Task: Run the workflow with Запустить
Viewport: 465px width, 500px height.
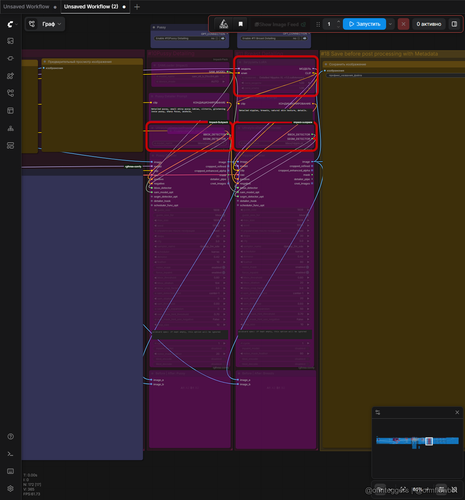Action: tap(364, 24)
